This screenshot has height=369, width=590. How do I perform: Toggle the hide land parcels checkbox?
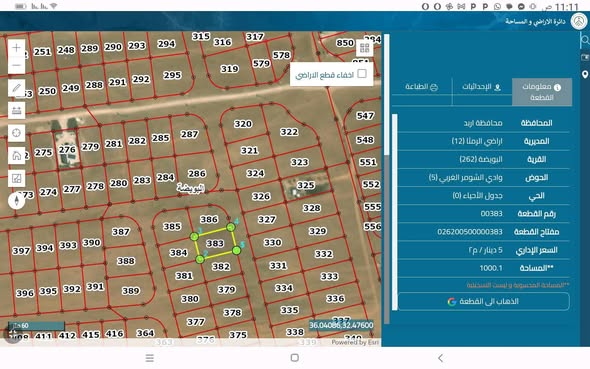coord(362,74)
